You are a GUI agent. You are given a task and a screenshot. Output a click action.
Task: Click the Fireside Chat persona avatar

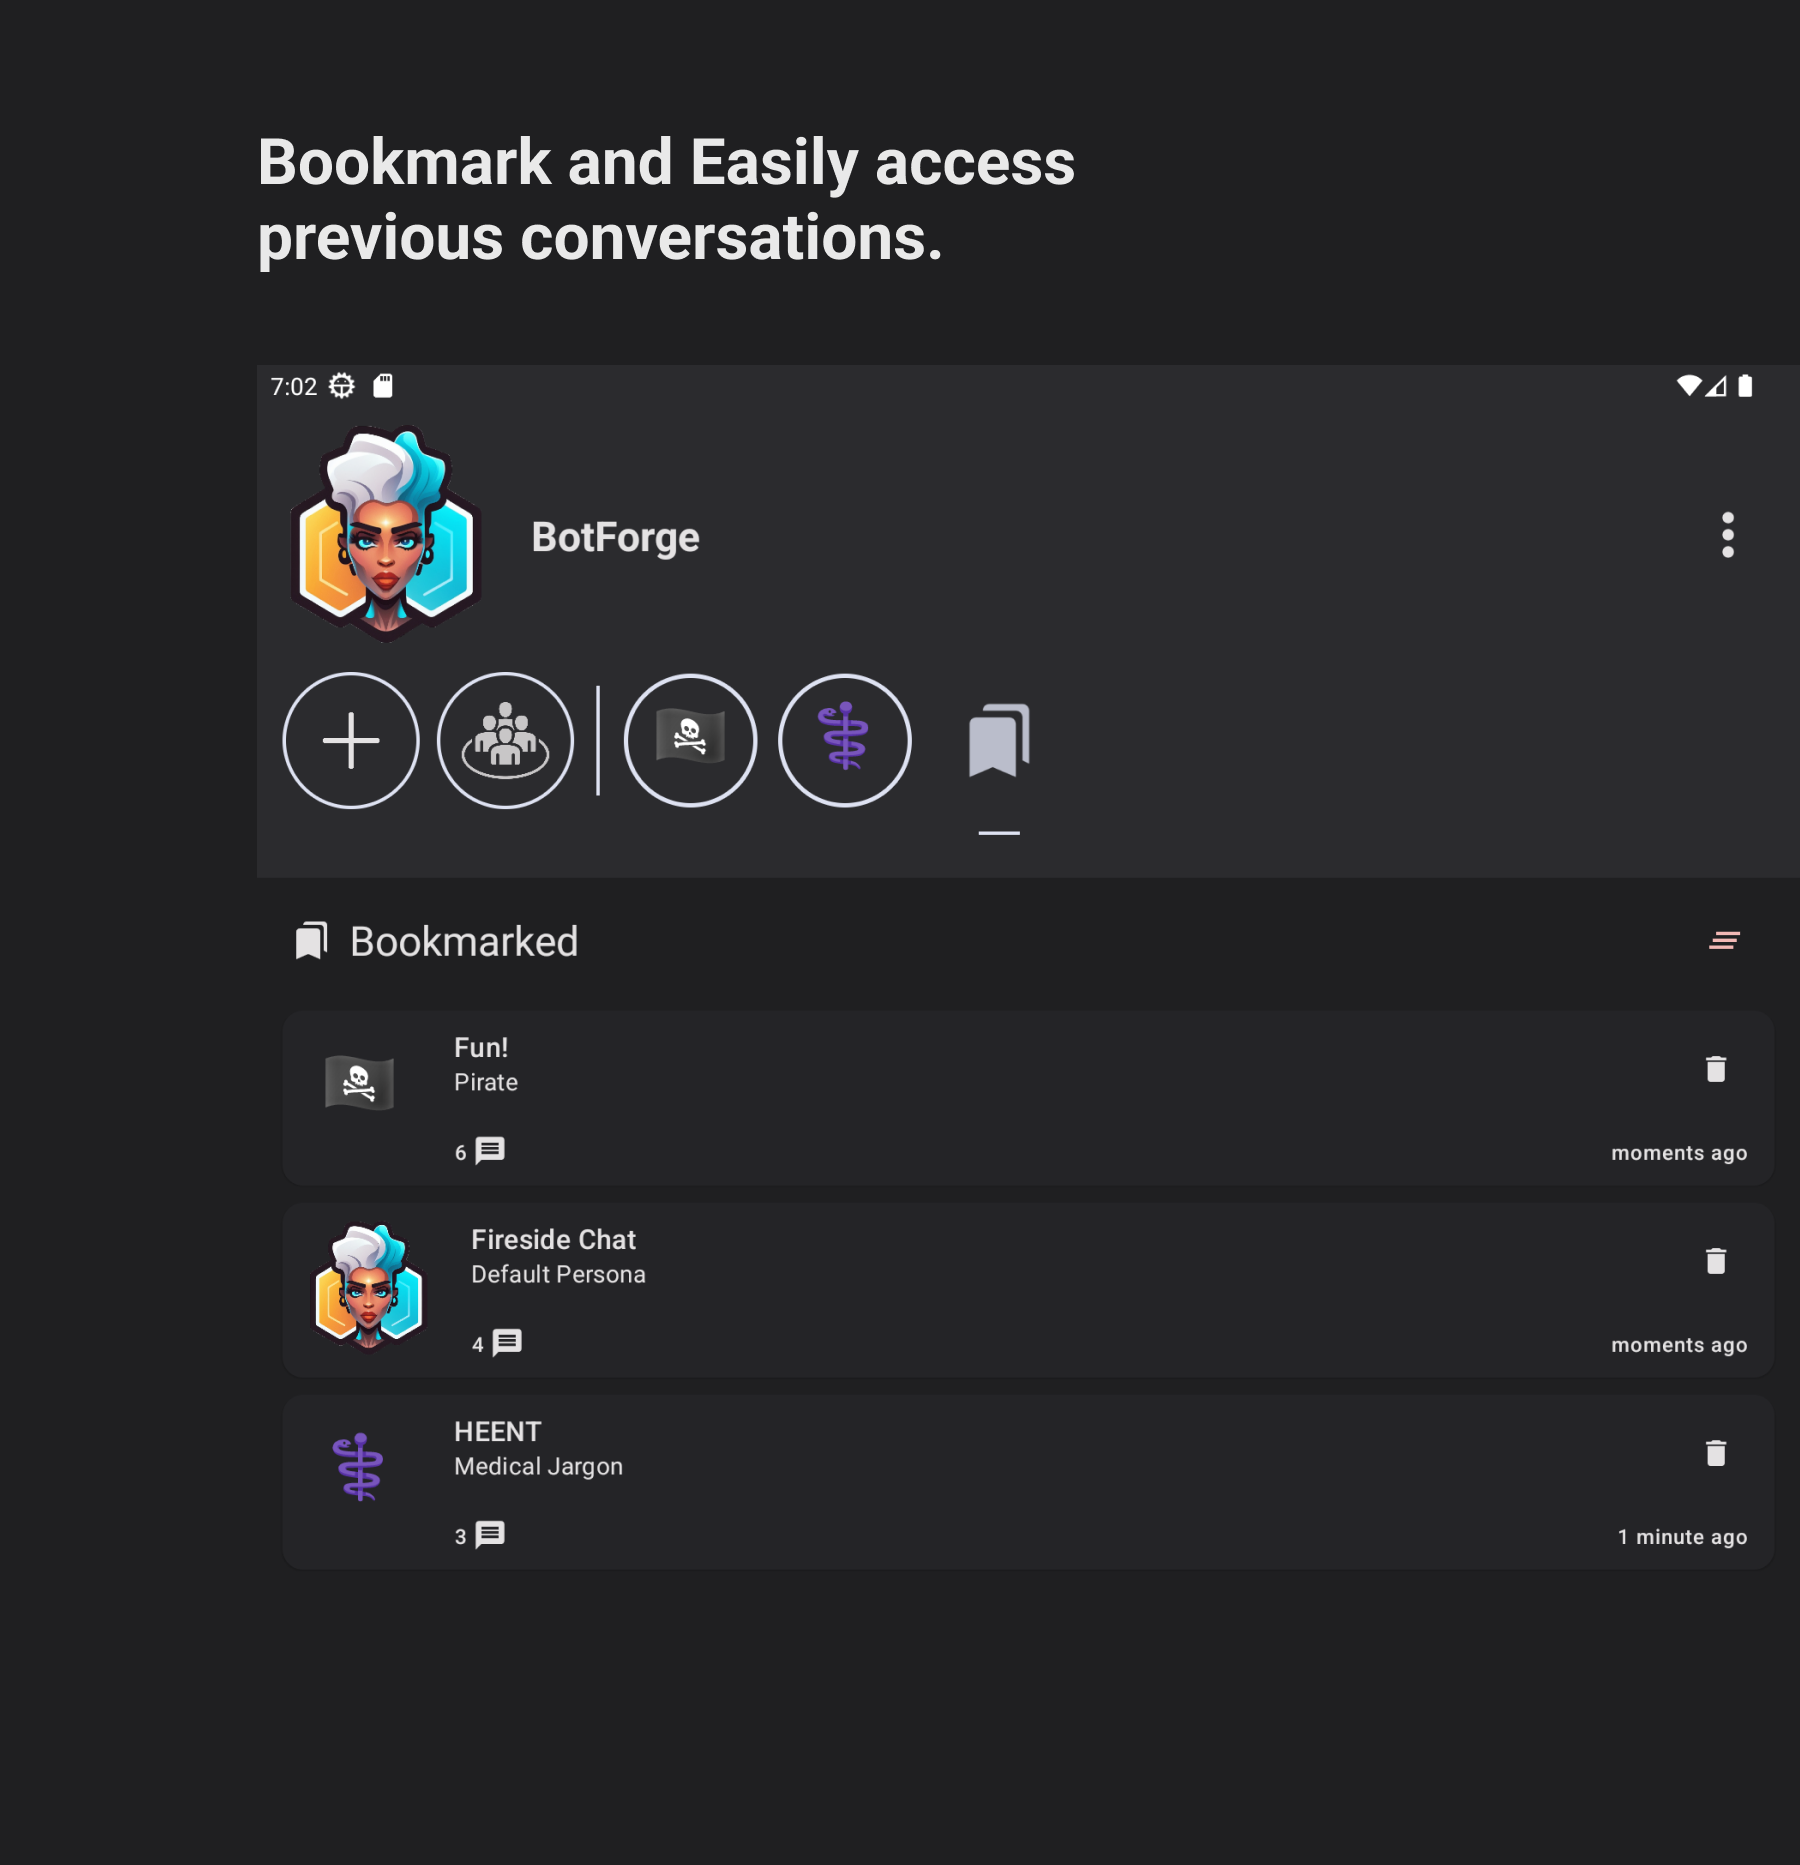(369, 1288)
